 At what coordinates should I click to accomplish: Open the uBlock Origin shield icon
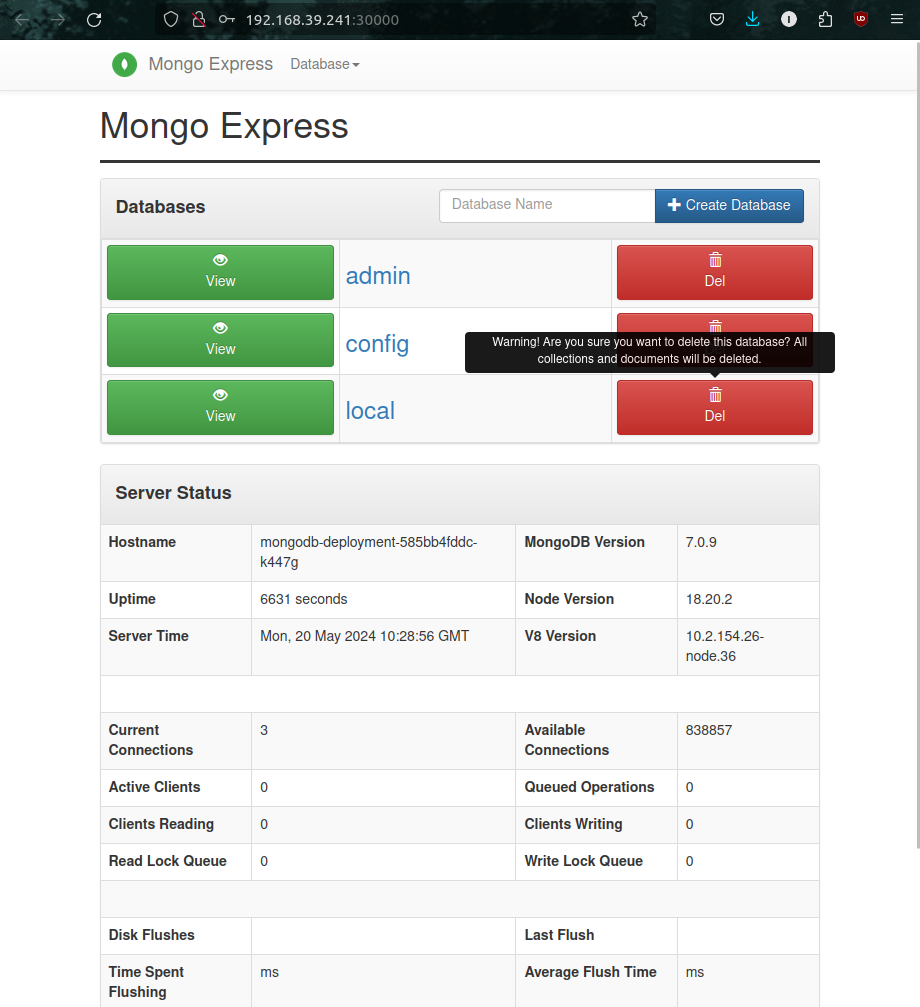pyautogui.click(x=861, y=20)
